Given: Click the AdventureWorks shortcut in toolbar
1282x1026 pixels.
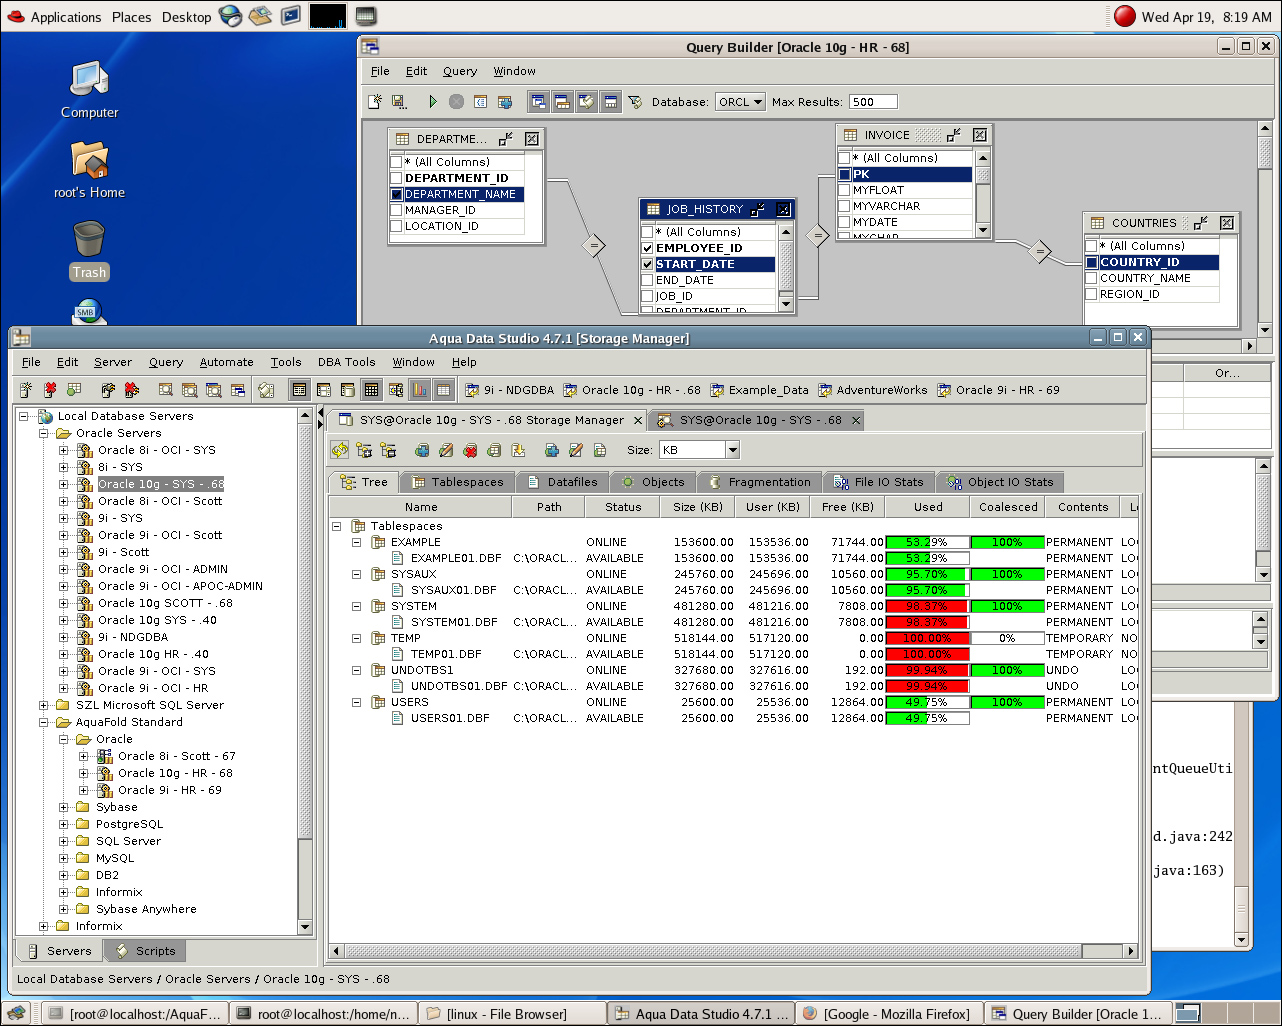Looking at the screenshot, I should coord(873,390).
